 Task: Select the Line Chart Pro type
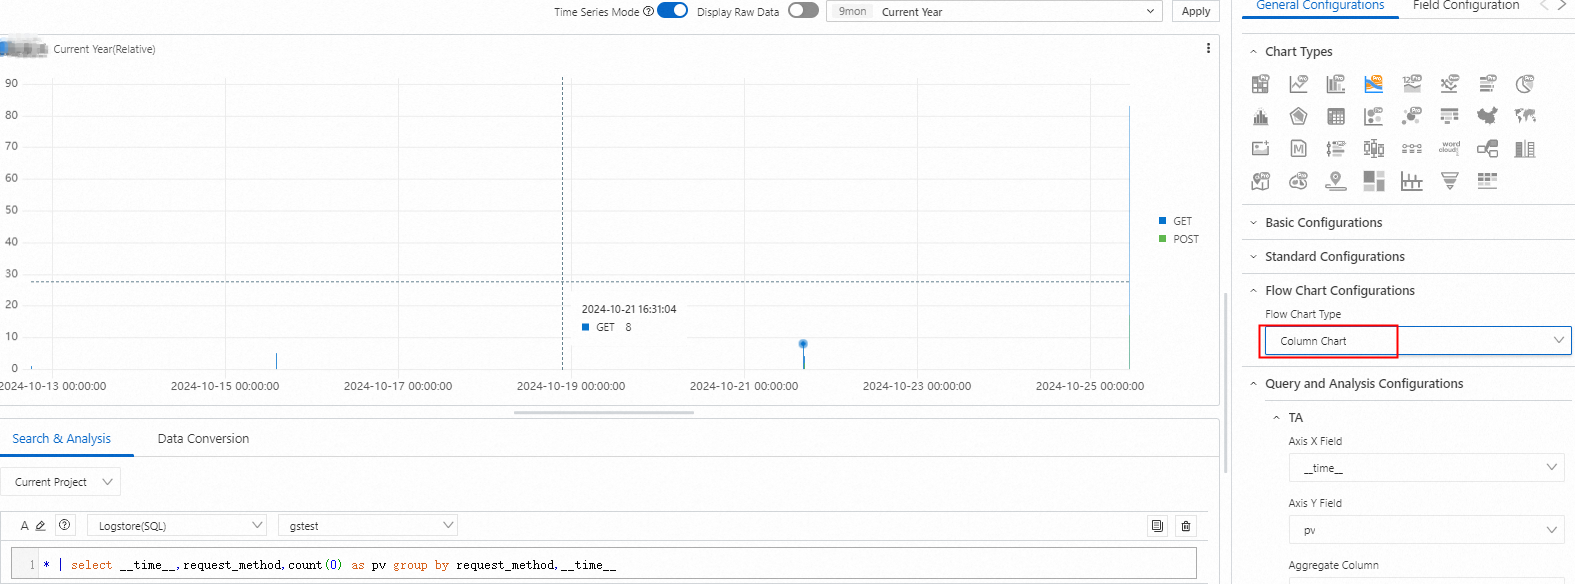[1298, 84]
